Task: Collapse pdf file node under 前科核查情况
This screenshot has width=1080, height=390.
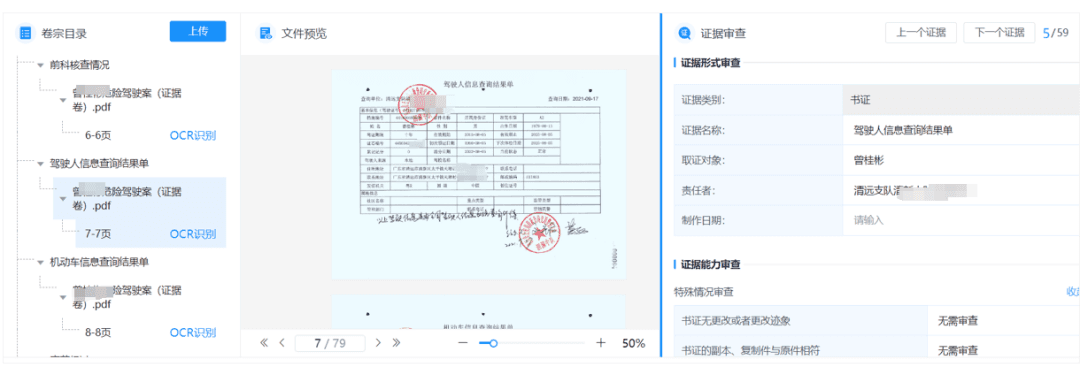Action: click(x=63, y=100)
